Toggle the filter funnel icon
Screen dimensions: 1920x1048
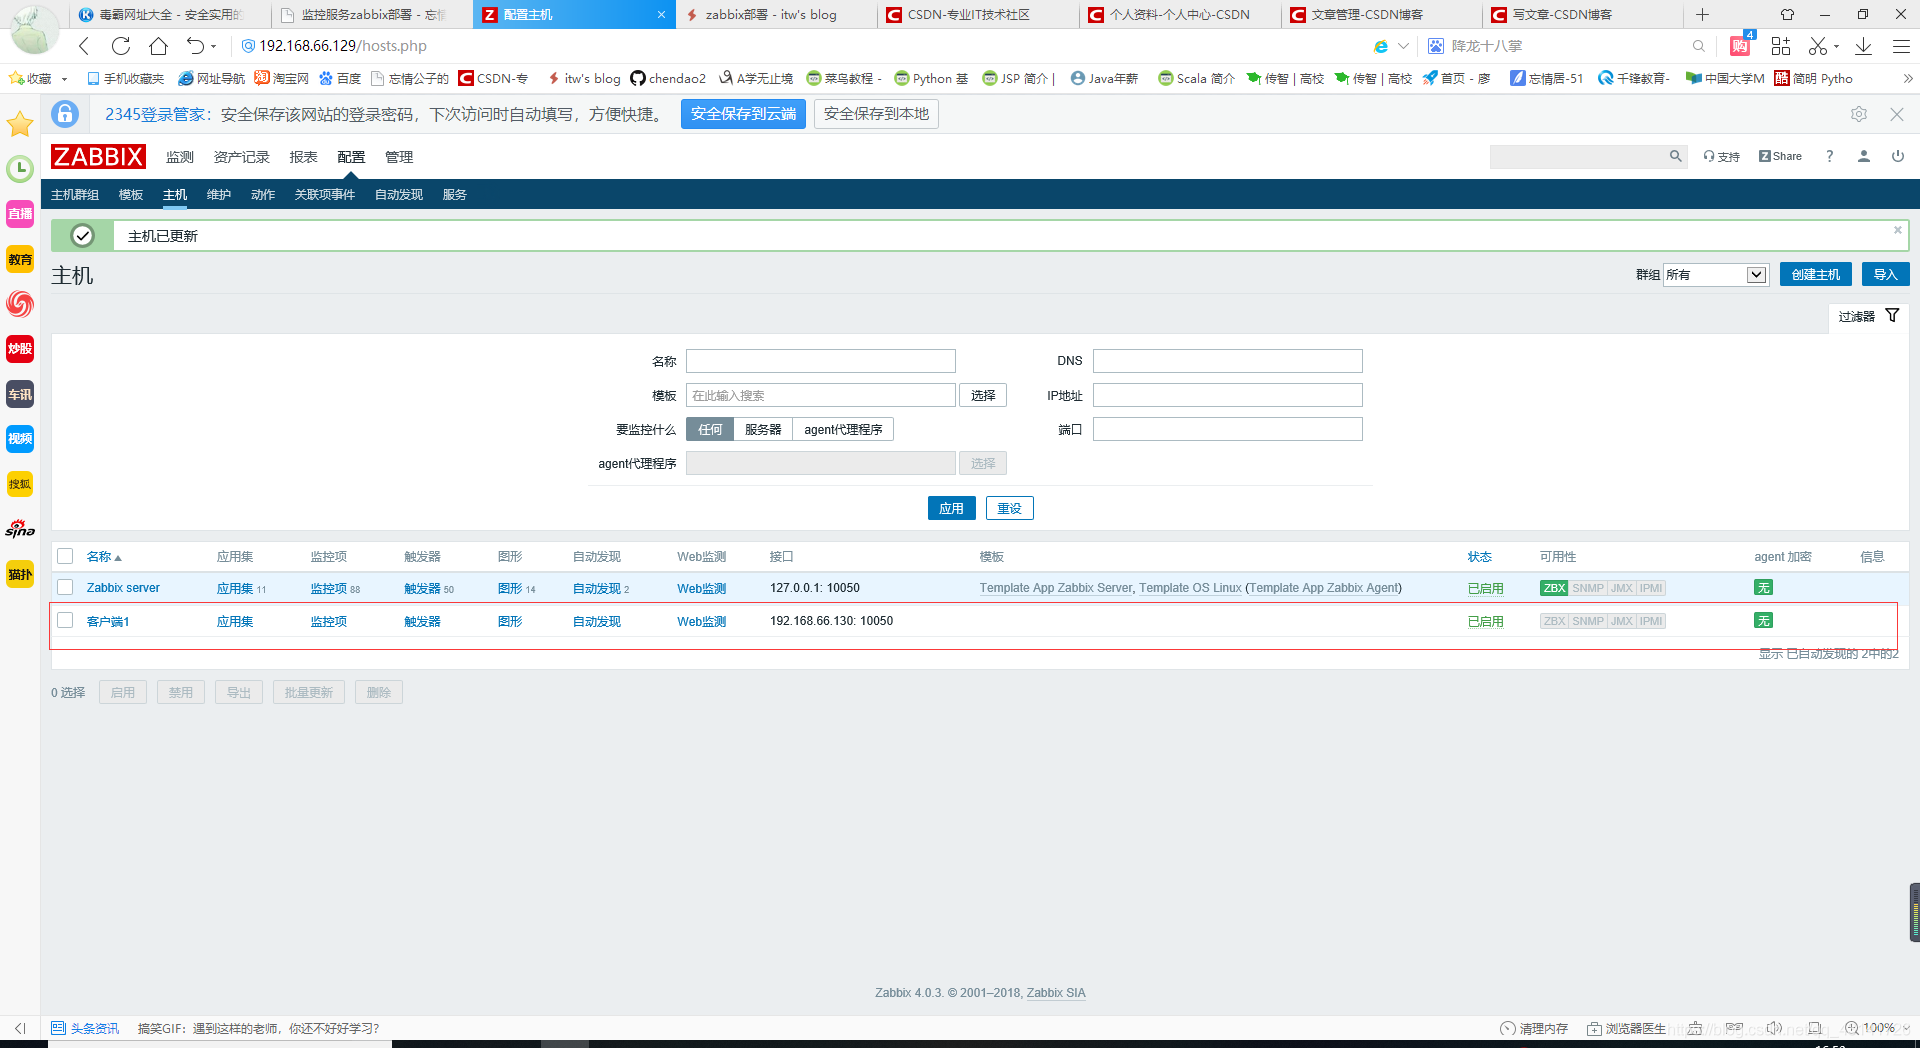click(x=1892, y=316)
